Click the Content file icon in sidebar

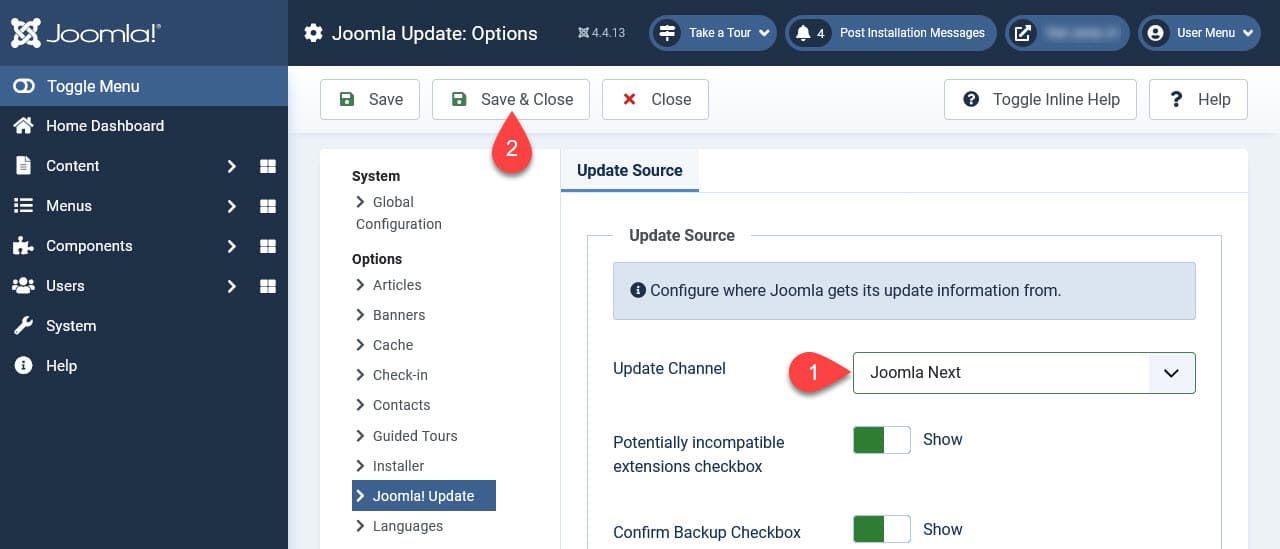pyautogui.click(x=23, y=166)
